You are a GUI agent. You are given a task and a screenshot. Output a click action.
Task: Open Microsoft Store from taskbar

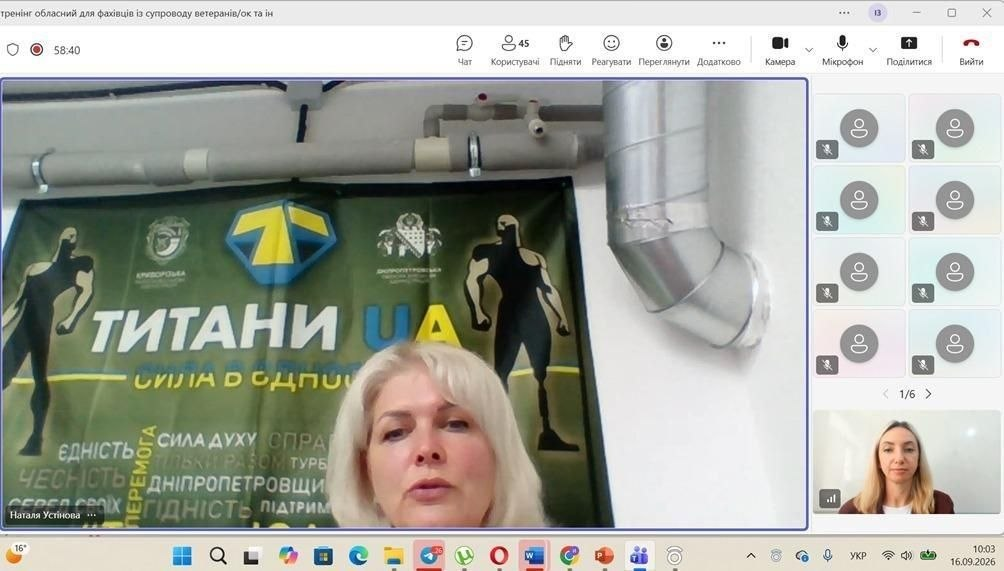point(323,556)
